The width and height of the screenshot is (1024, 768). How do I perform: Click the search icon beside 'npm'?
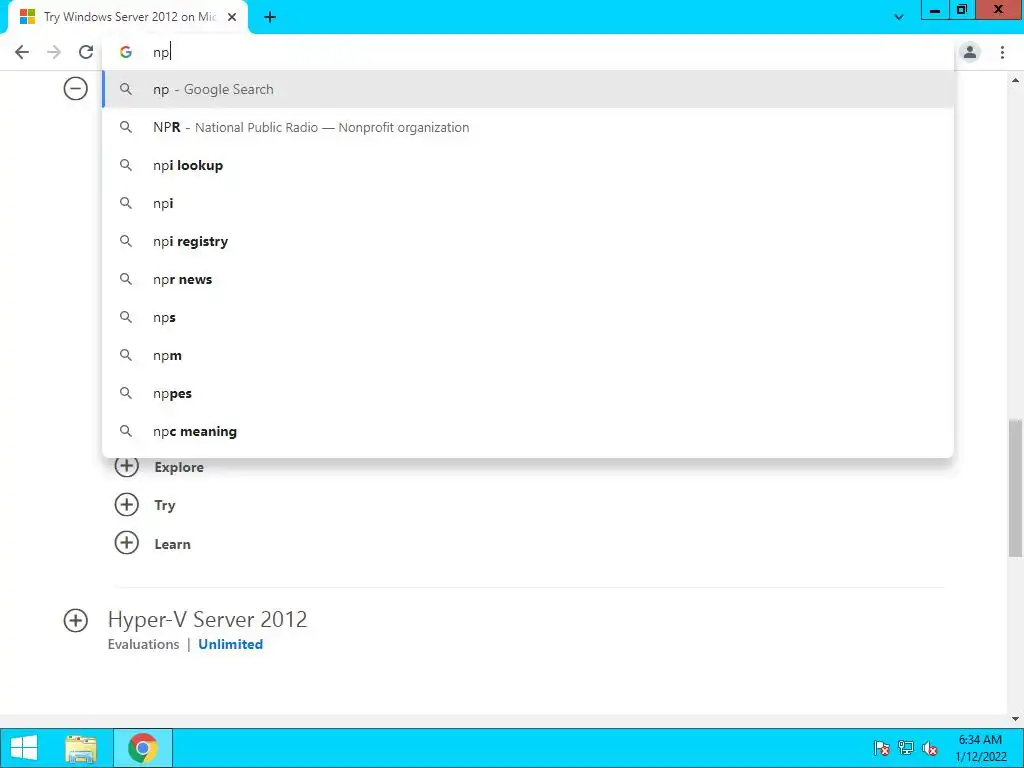point(125,355)
